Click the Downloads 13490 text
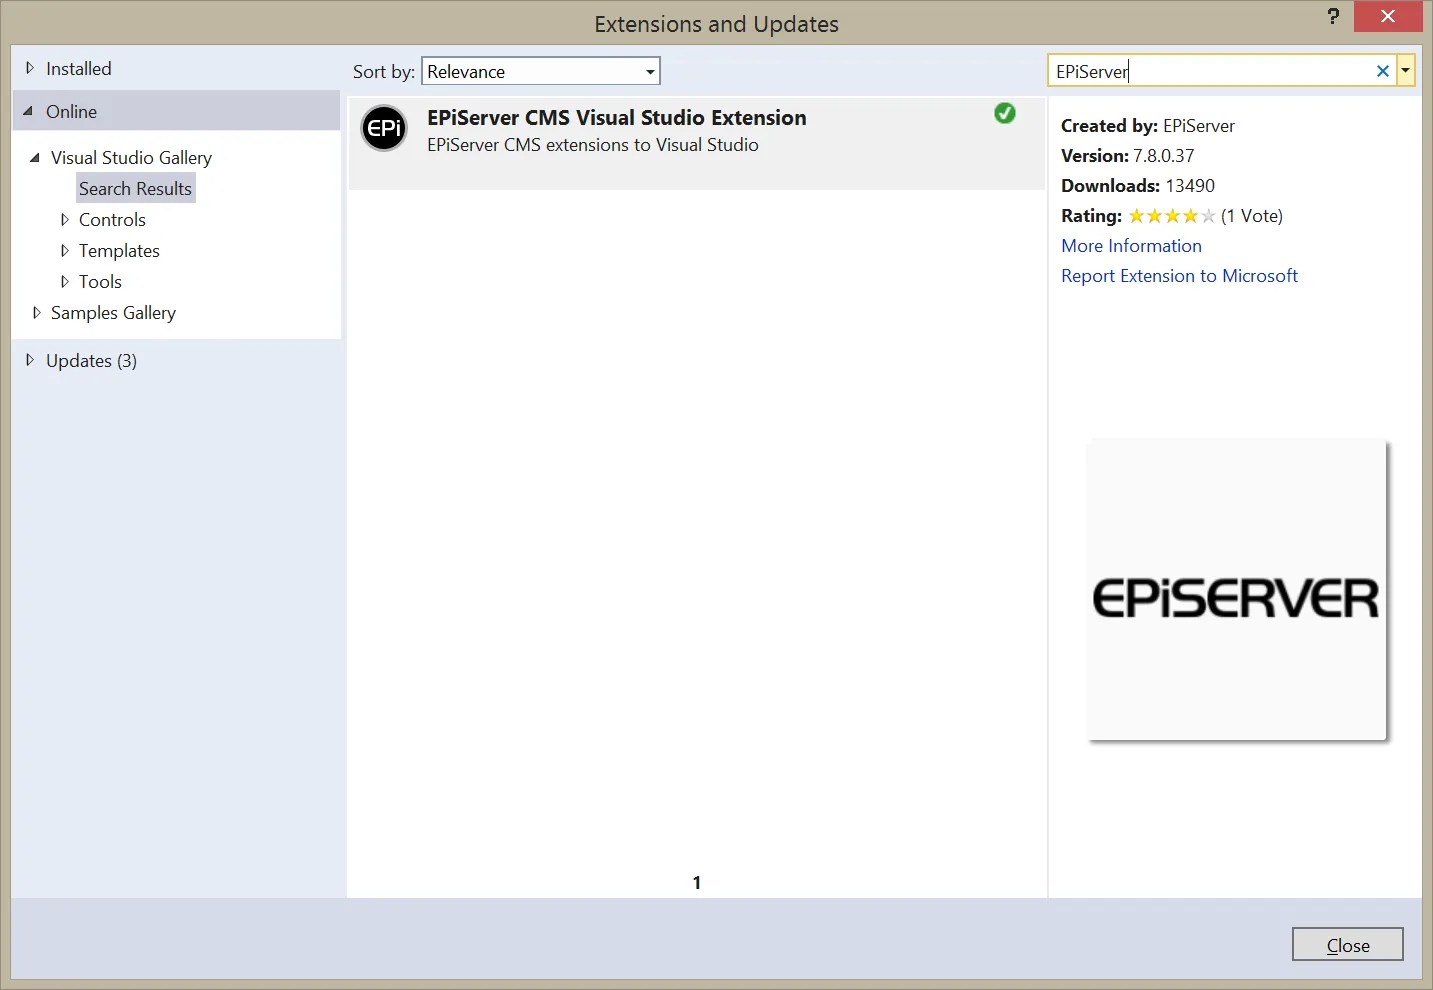Viewport: 1433px width, 990px height. pyautogui.click(x=1138, y=185)
